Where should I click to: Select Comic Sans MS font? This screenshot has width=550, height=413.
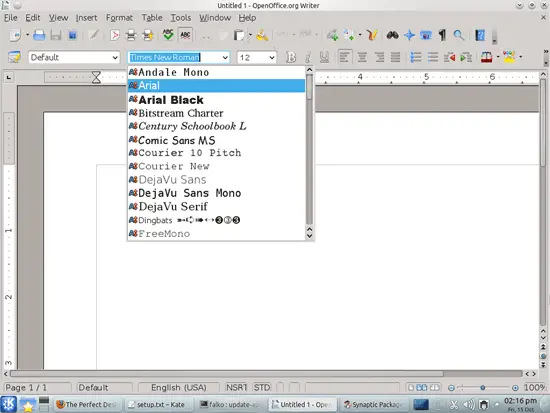coord(216,140)
